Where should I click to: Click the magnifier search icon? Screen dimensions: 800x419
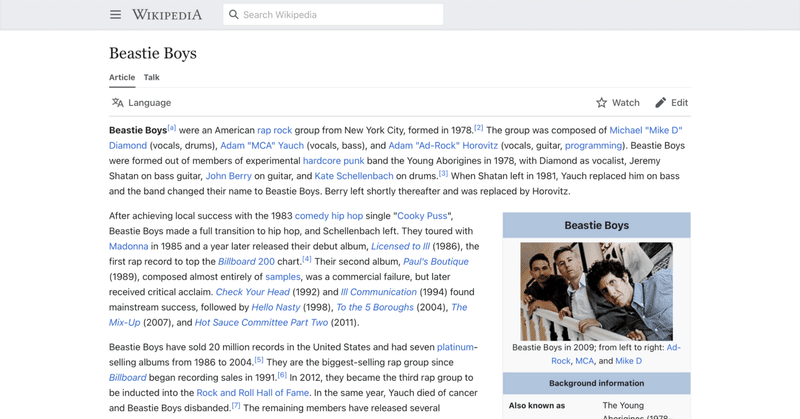coord(233,15)
